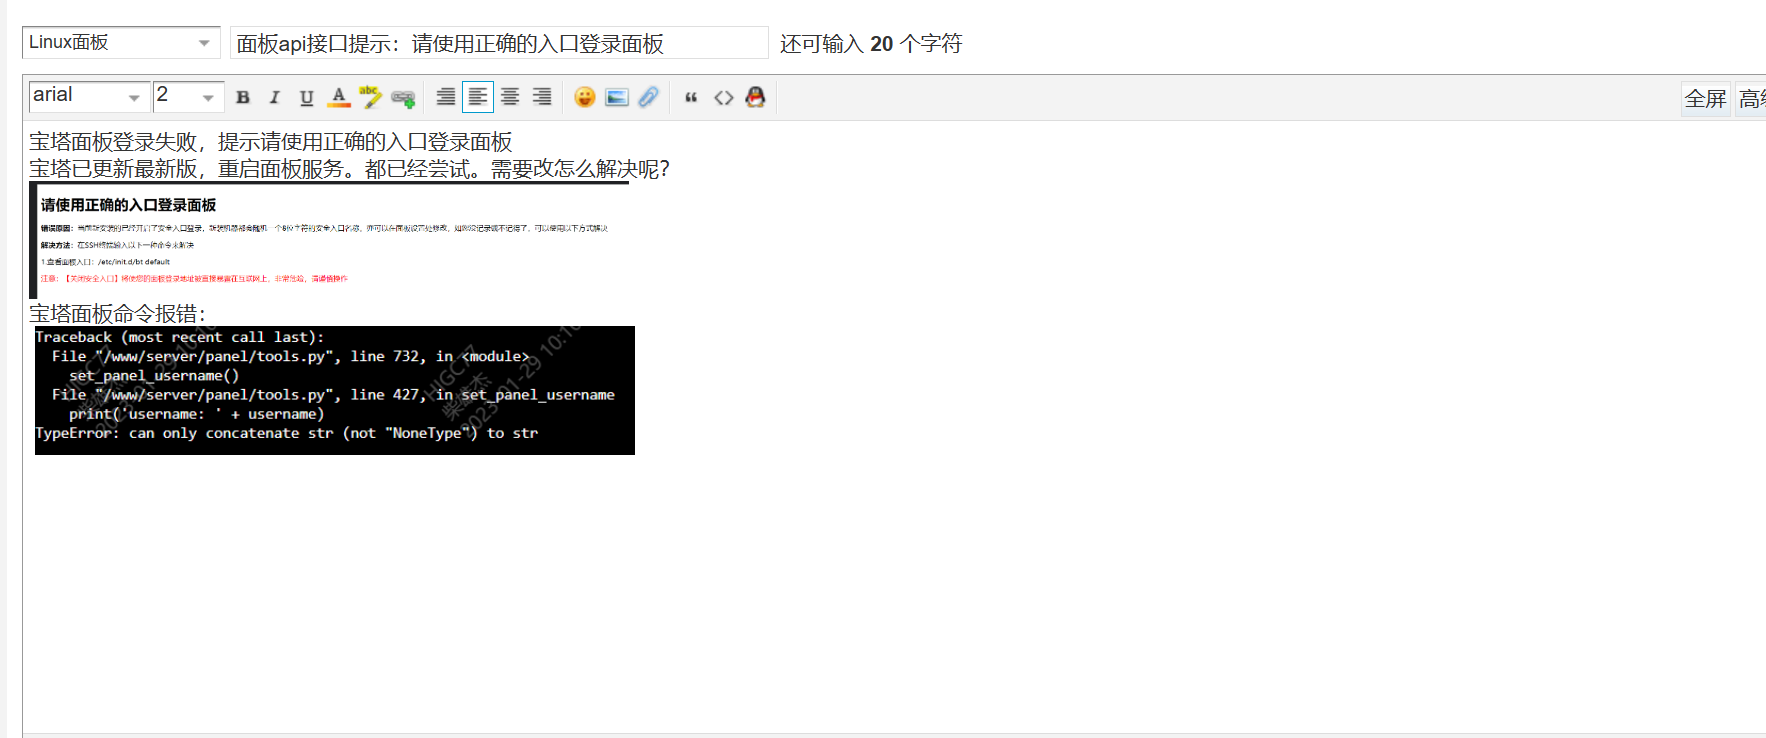Click the 全屏 fullscreen button
This screenshot has width=1766, height=738.
click(1705, 98)
